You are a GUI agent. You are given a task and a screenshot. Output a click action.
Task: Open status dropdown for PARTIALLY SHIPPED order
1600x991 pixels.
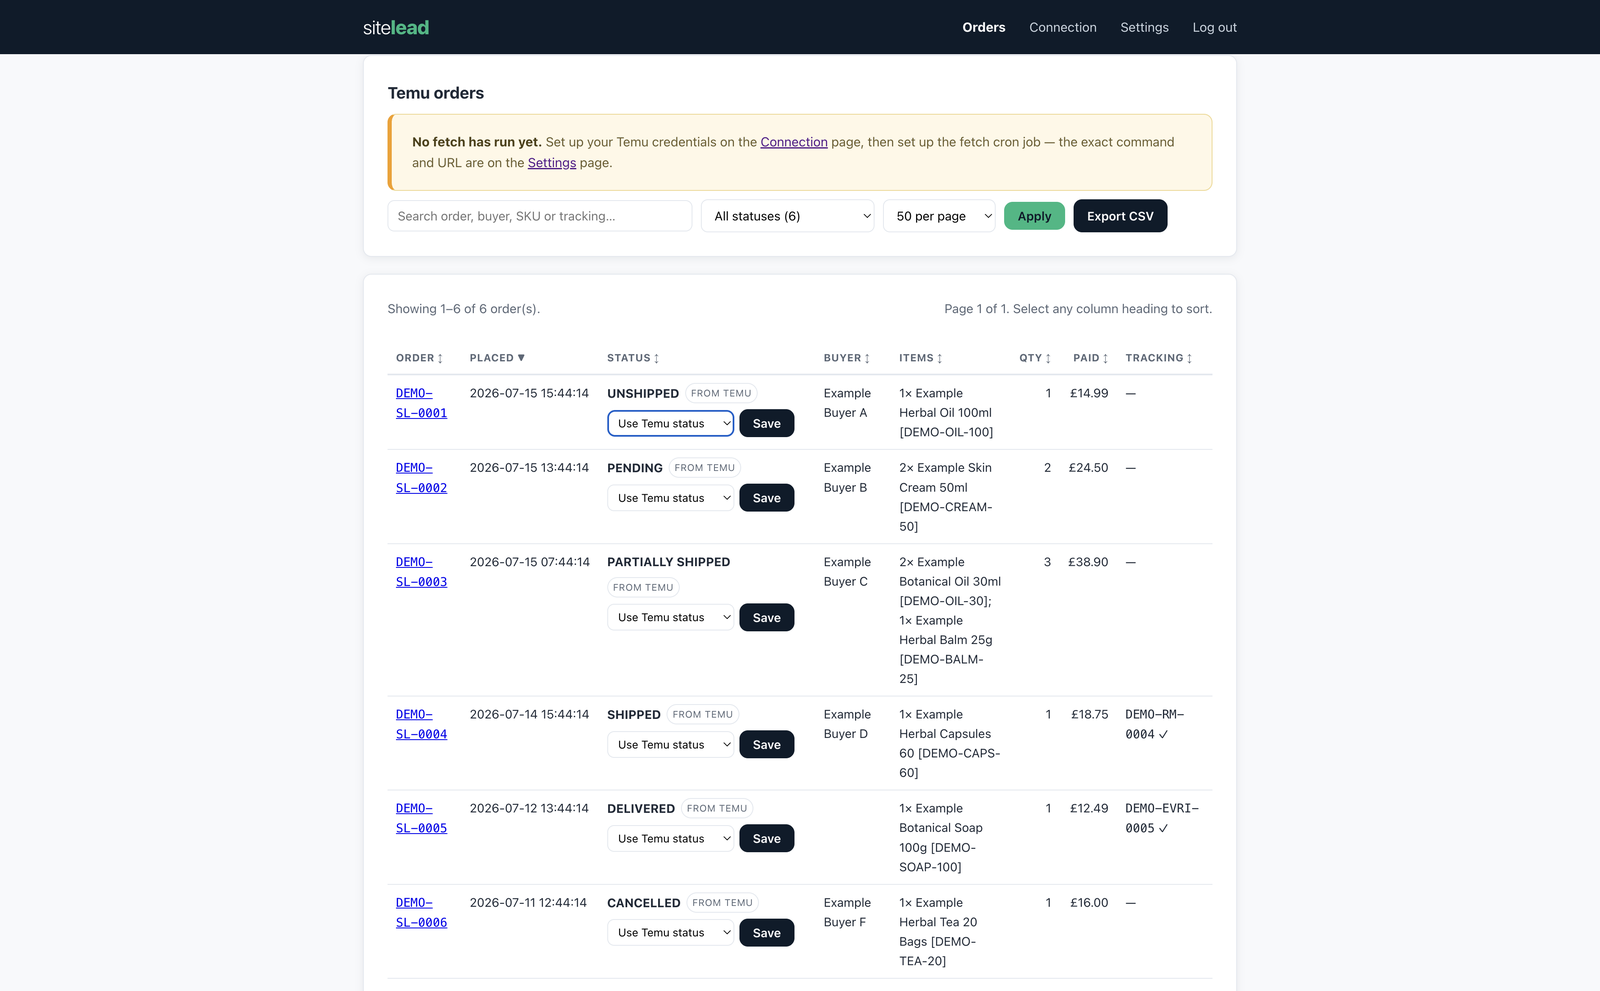pyautogui.click(x=671, y=618)
